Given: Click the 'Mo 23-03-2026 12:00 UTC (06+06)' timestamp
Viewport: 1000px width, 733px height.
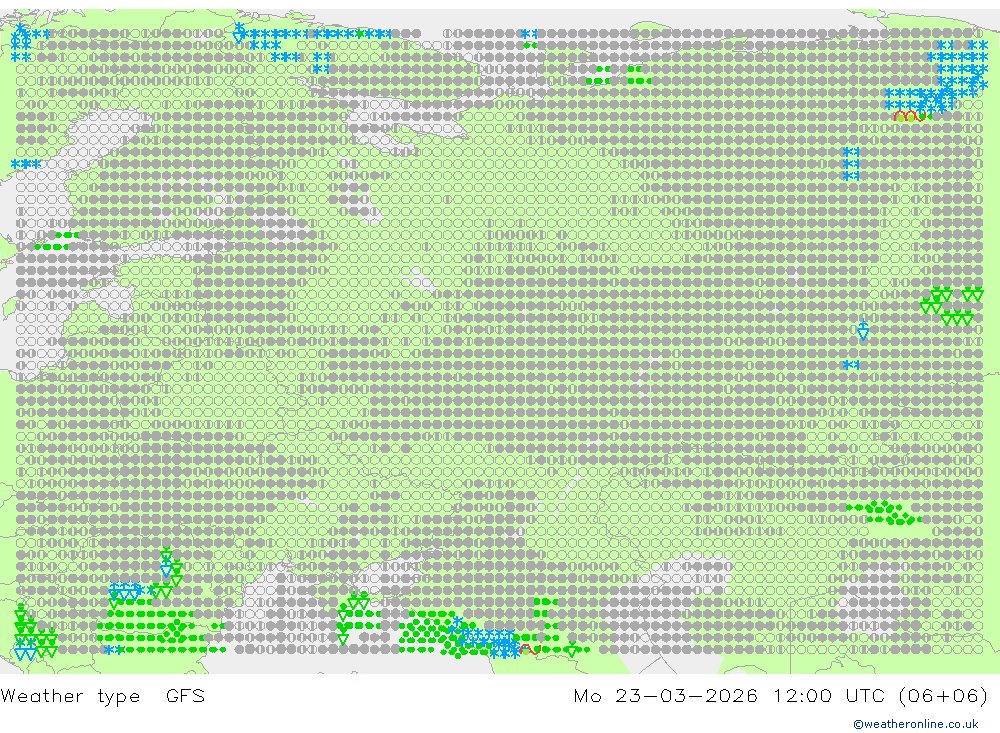Looking at the screenshot, I should pos(781,695).
